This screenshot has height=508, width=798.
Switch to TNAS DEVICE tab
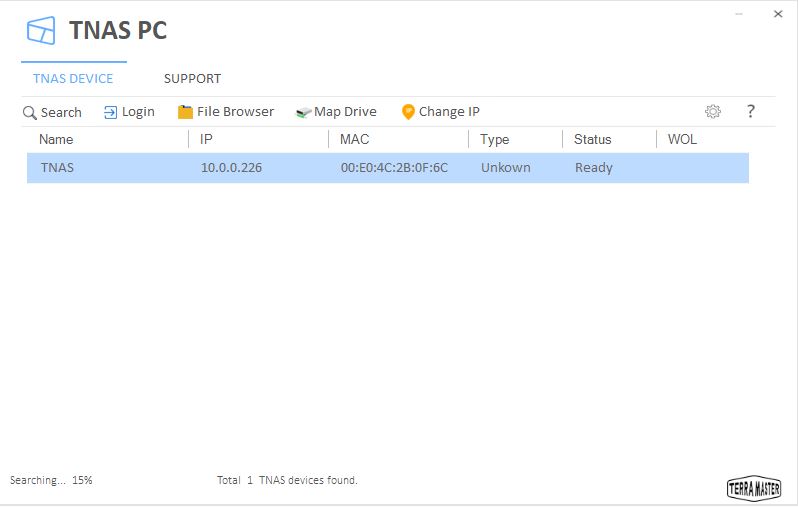[73, 78]
